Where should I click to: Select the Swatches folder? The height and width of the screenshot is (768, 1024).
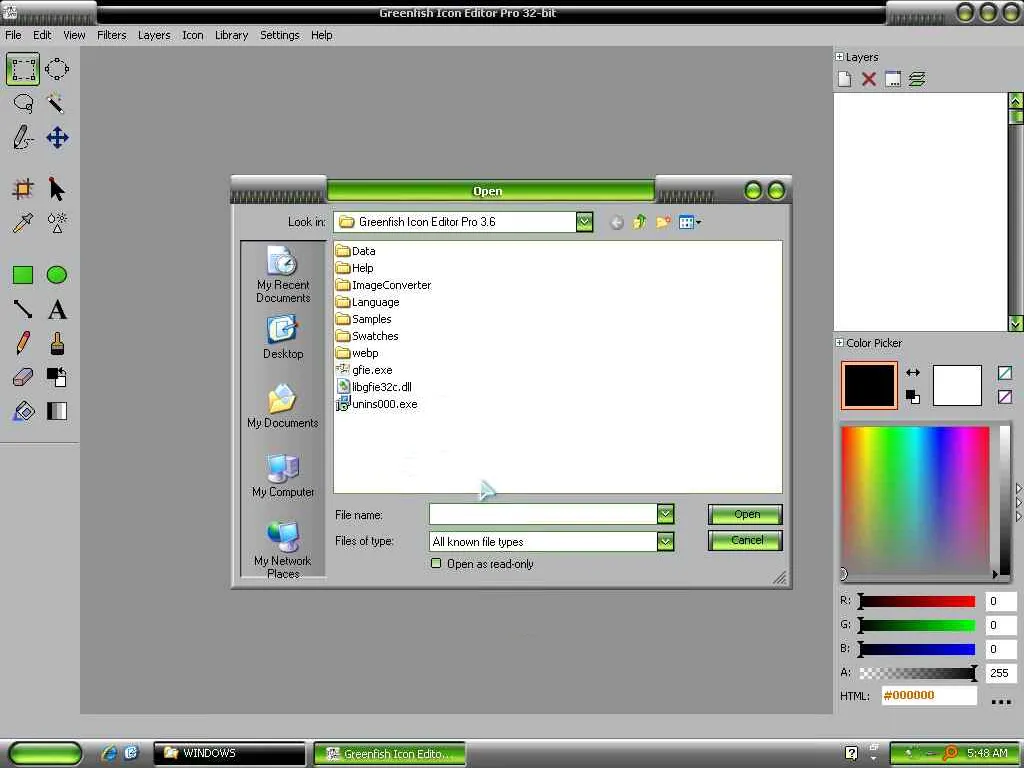[366, 336]
